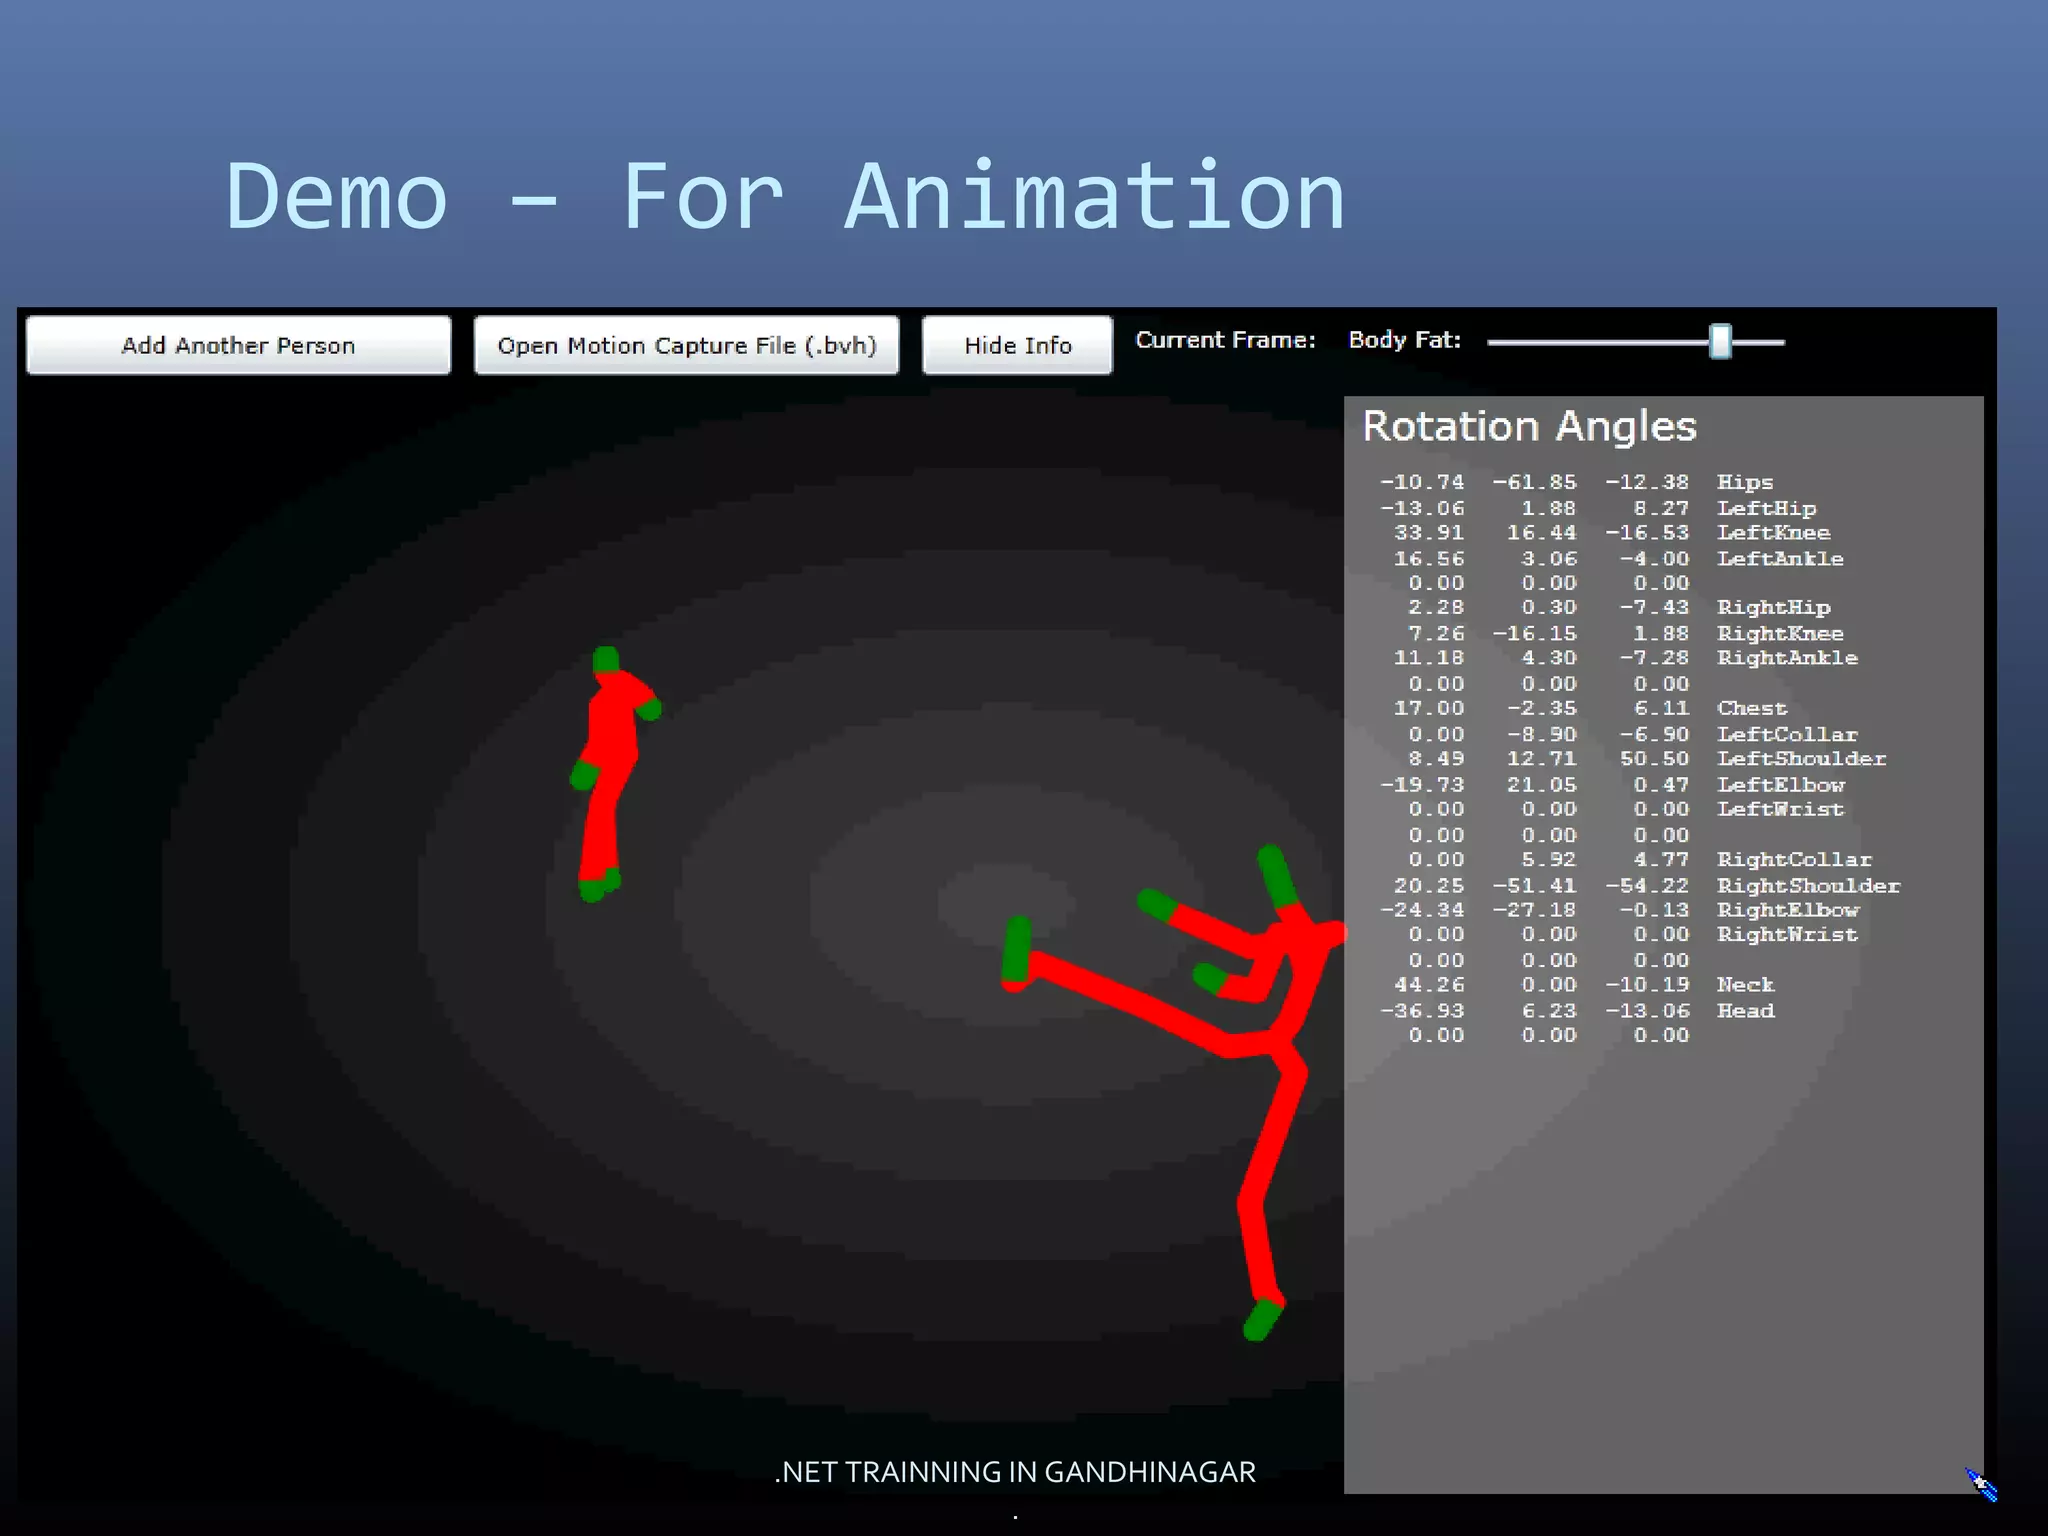This screenshot has height=1536, width=2048.
Task: Click the .NET TRAINNING IN GANDHINAGAR footer text
Action: point(1015,1472)
